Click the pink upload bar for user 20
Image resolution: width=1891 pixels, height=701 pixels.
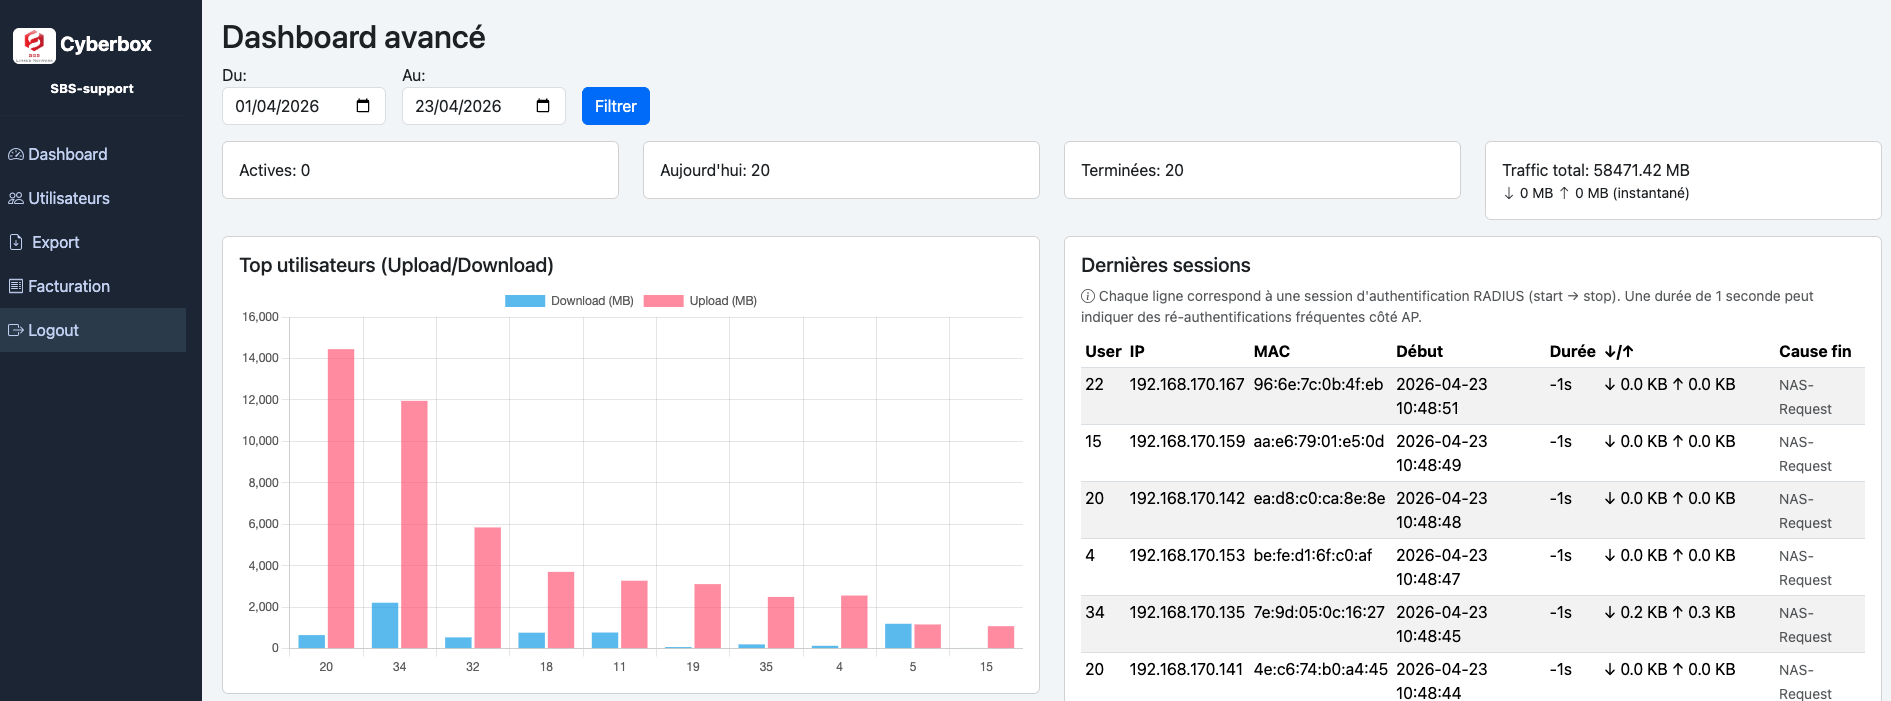click(341, 498)
